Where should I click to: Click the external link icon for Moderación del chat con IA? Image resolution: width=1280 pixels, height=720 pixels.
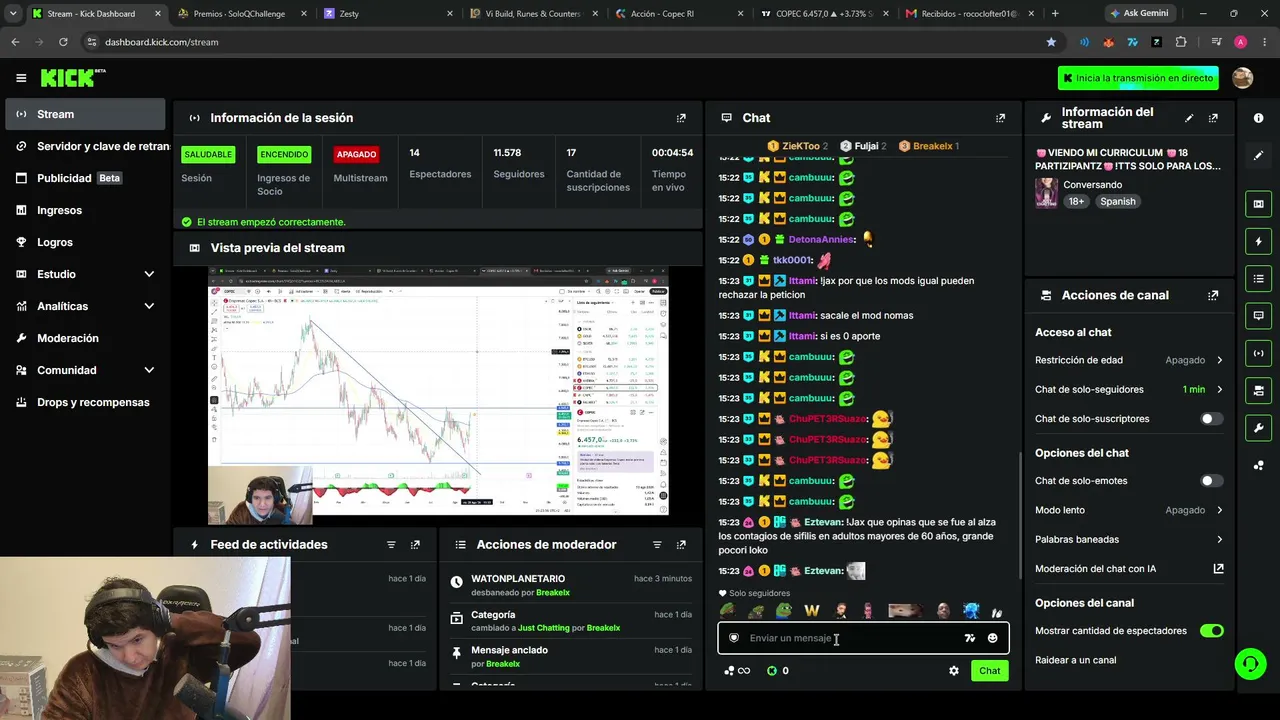pyautogui.click(x=1218, y=569)
